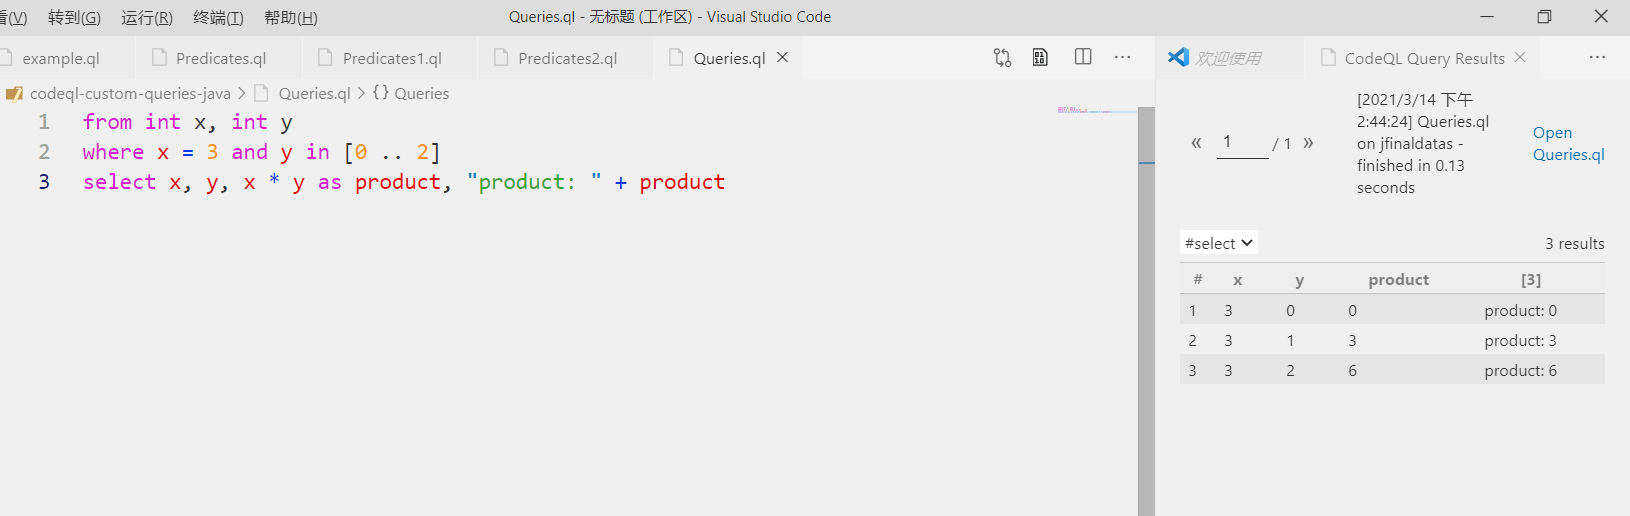Sort results by the x column header
This screenshot has width=1630, height=516.
(1238, 280)
